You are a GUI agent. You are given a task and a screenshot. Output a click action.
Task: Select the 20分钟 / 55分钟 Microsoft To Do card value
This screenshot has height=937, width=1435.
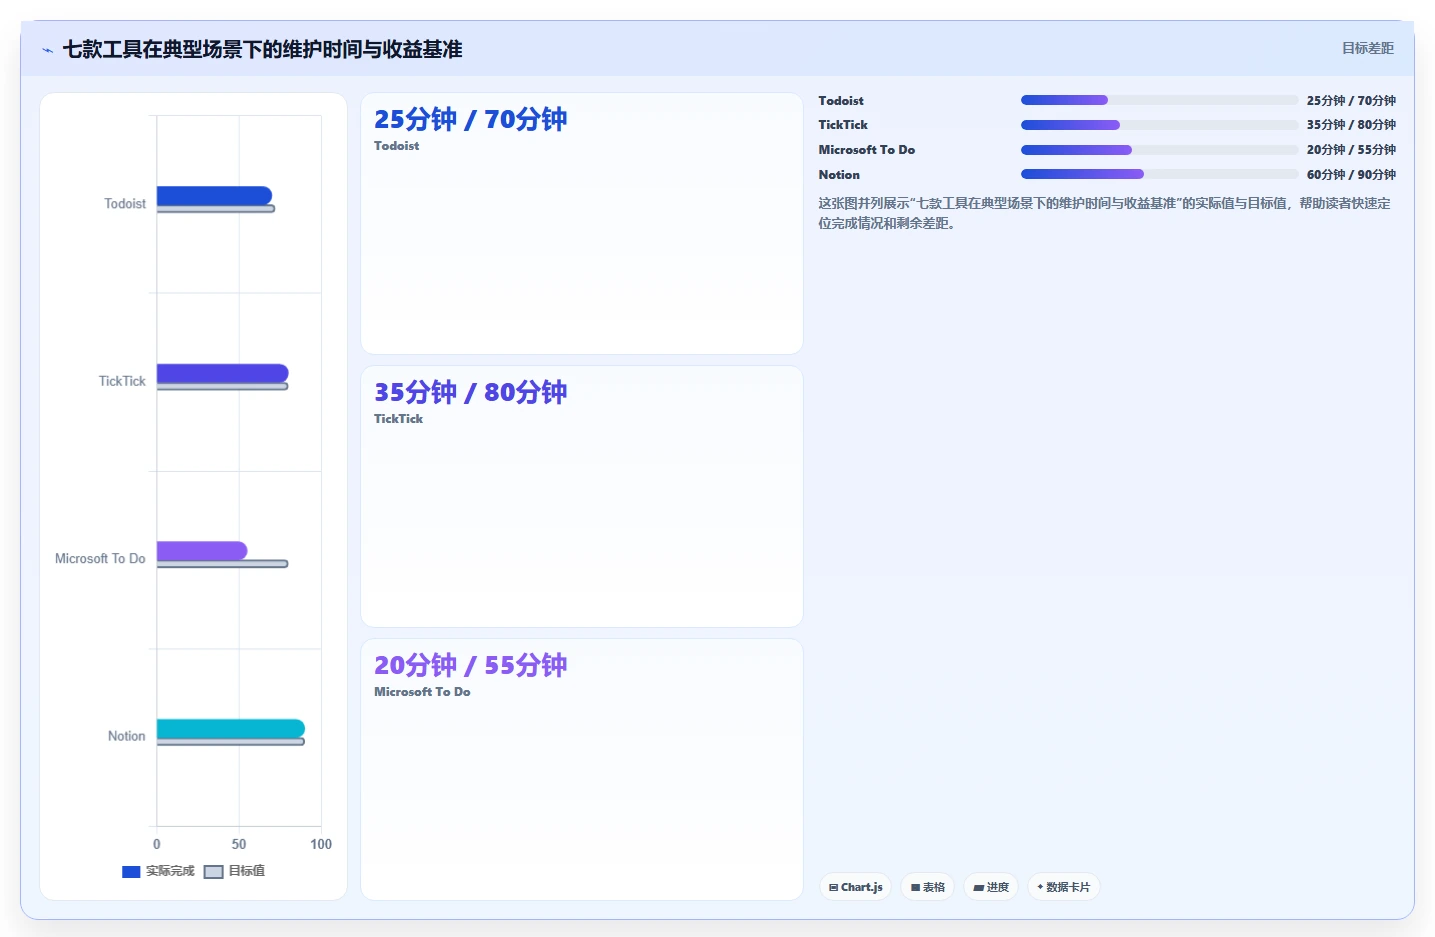pos(470,665)
